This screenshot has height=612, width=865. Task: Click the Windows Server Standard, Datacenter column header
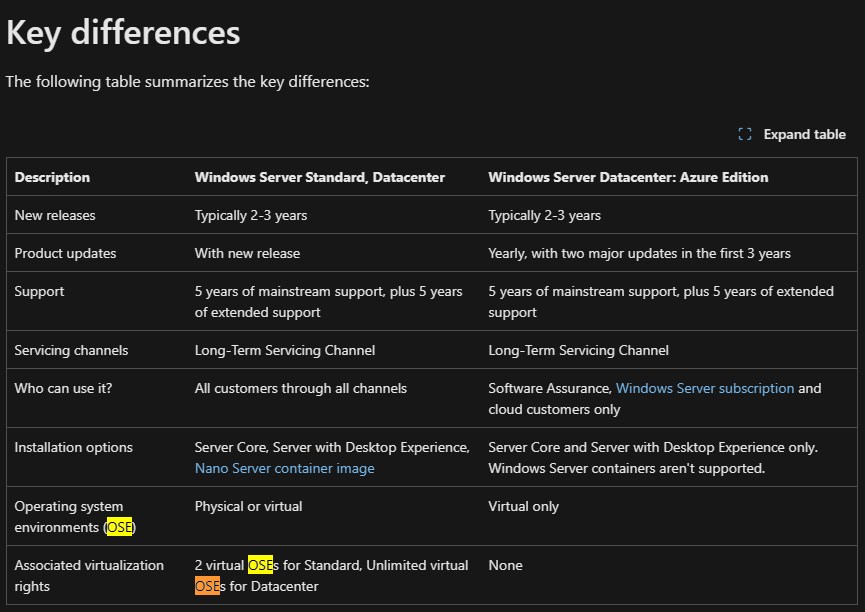coord(319,177)
